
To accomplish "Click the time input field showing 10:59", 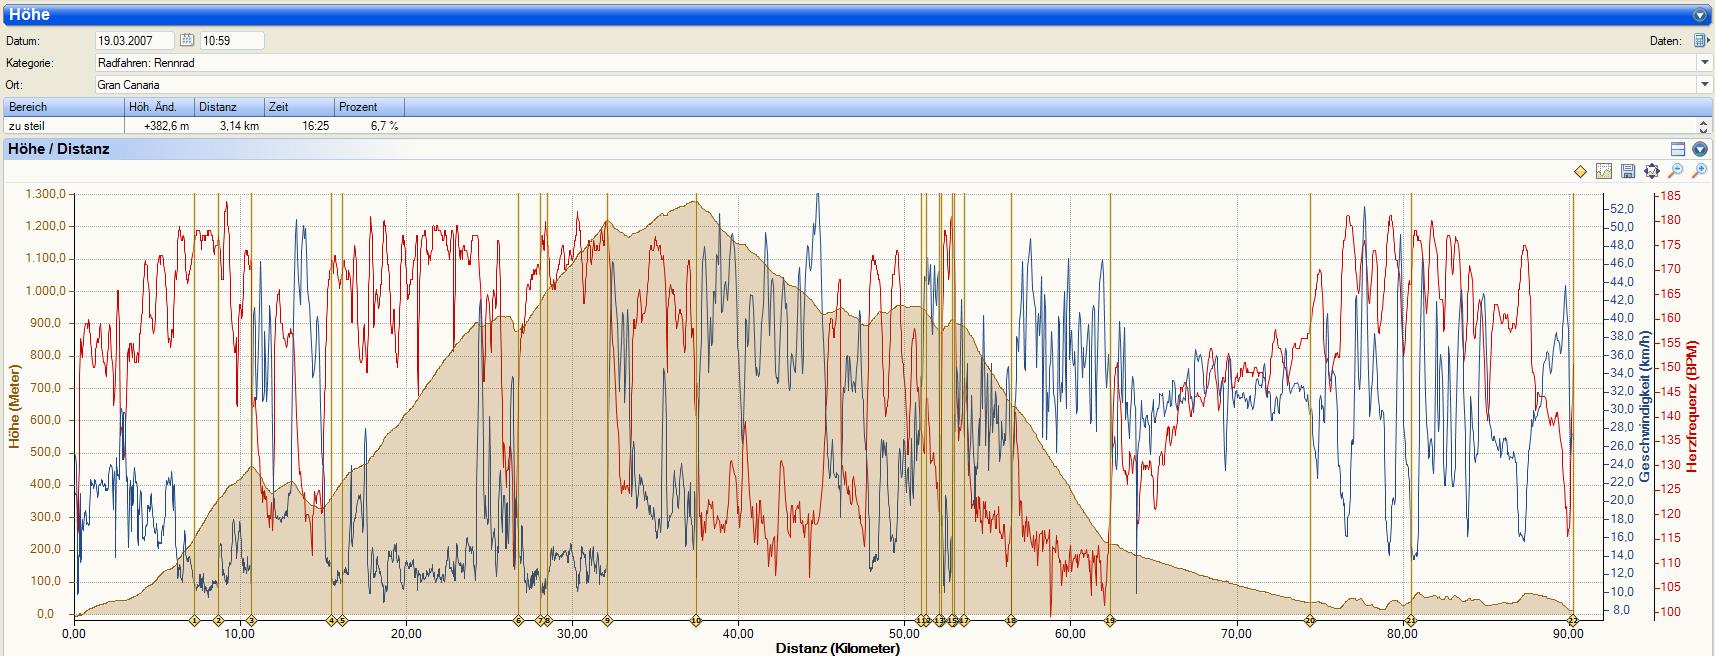I will pyautogui.click(x=232, y=41).
